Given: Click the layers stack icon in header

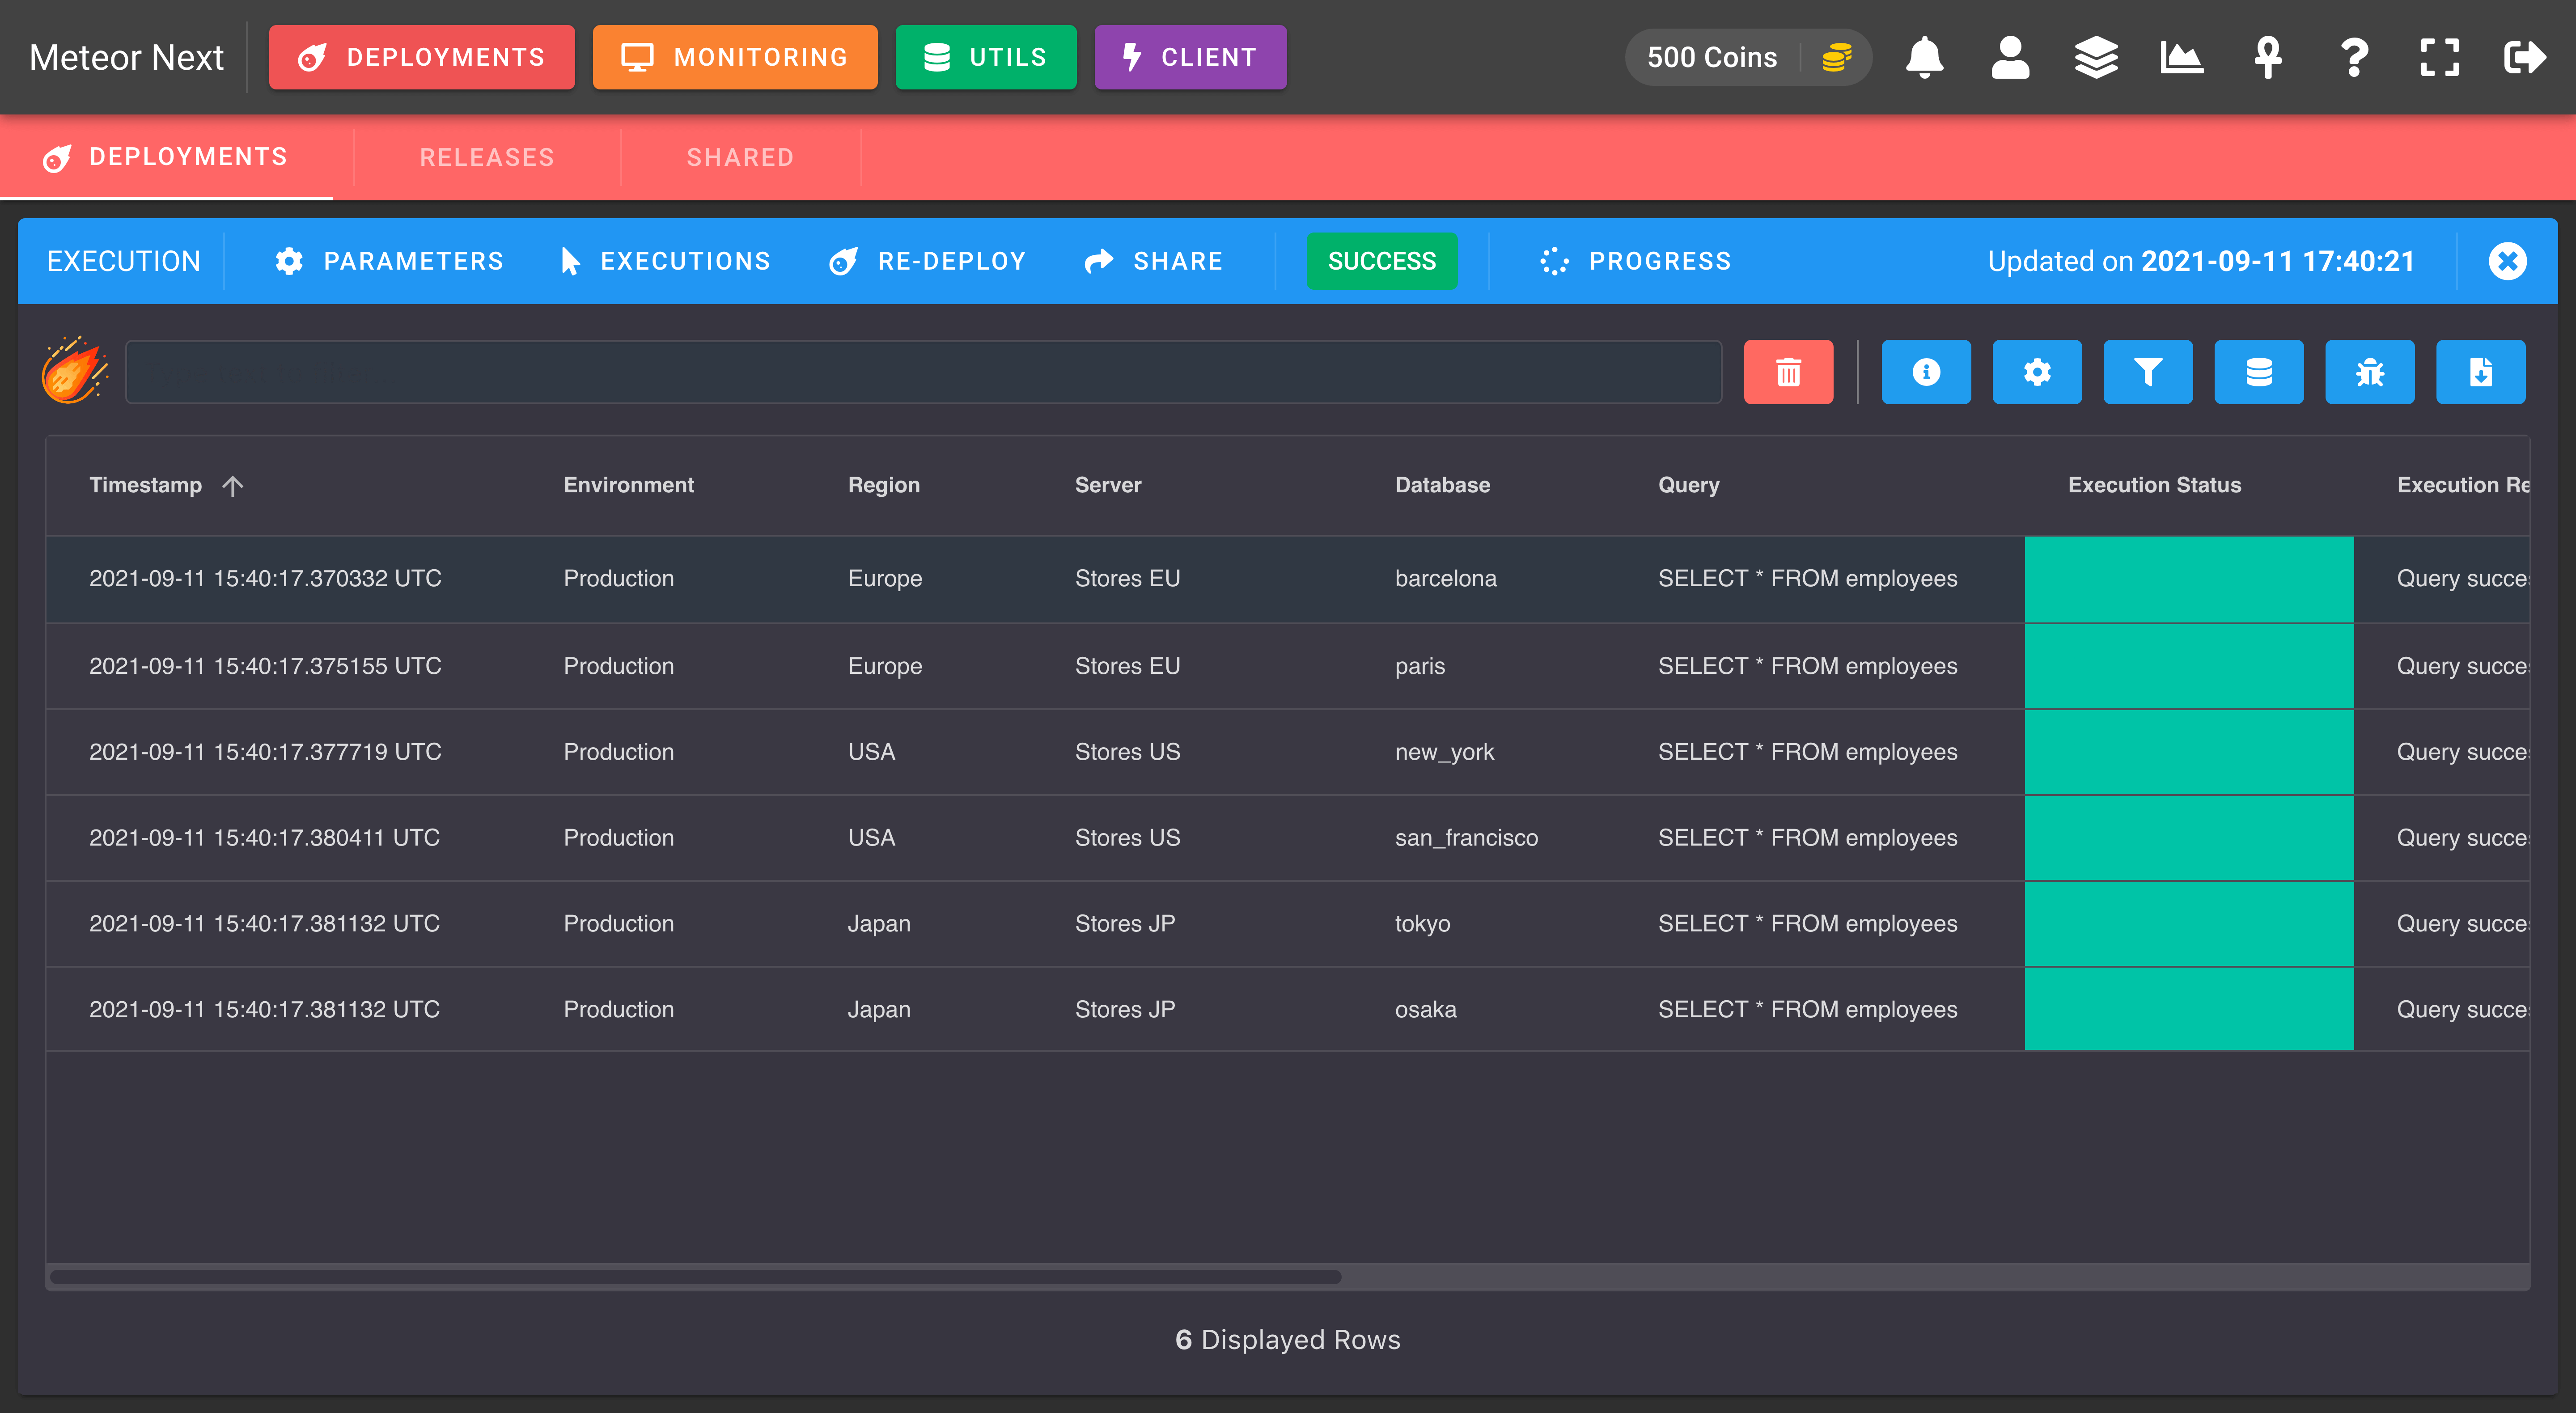Looking at the screenshot, I should [x=2096, y=57].
